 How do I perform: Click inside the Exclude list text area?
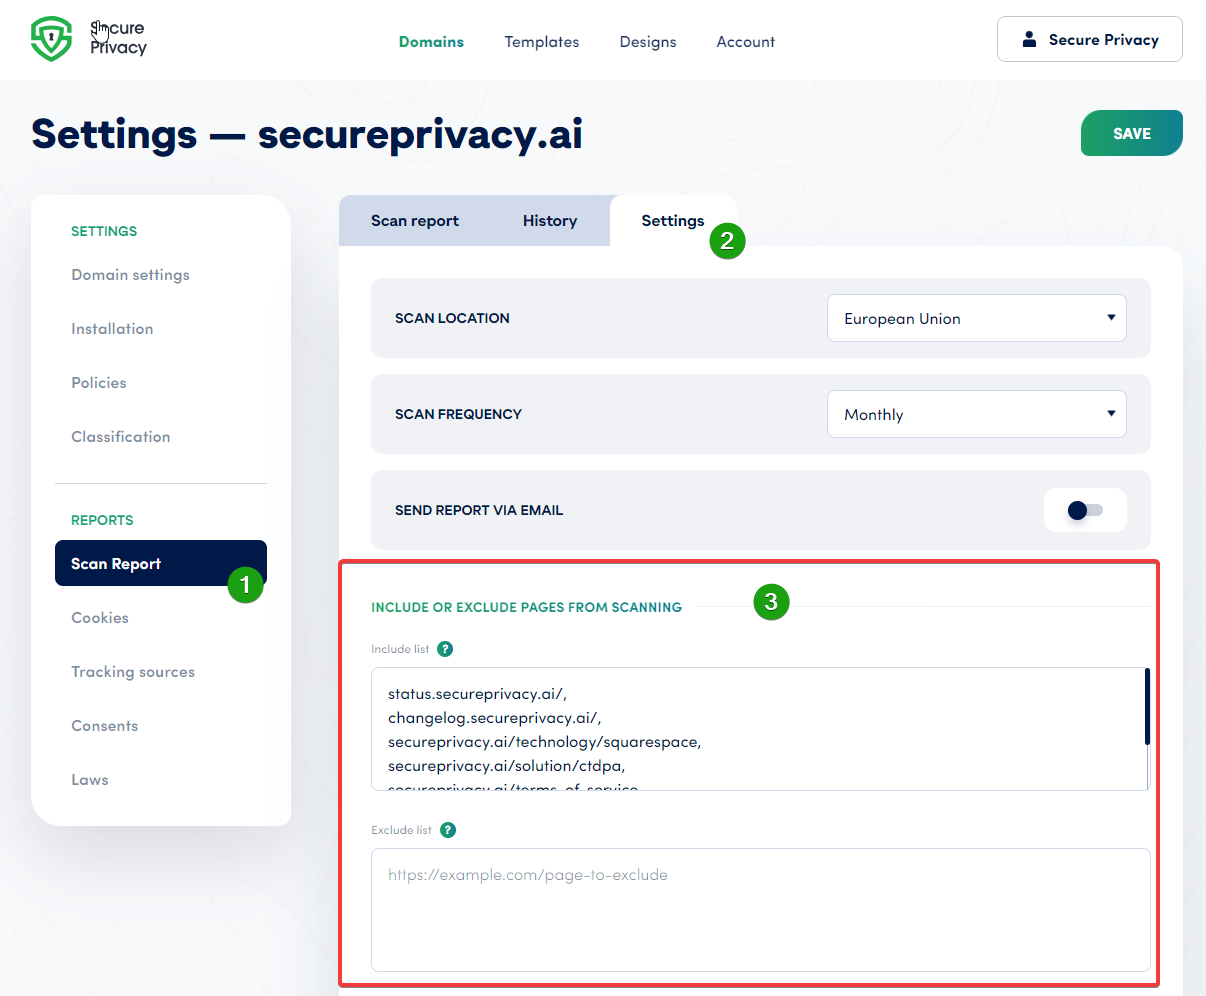tap(760, 910)
